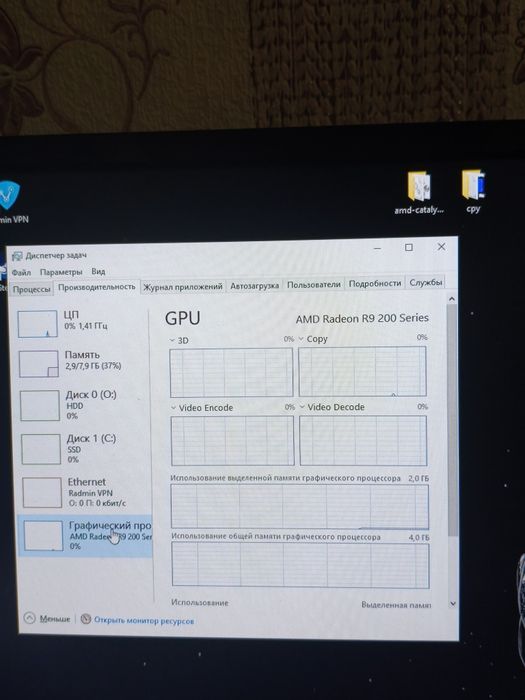This screenshot has width=525, height=700.
Task: Click the 3D usage graph
Action: pos(231,373)
